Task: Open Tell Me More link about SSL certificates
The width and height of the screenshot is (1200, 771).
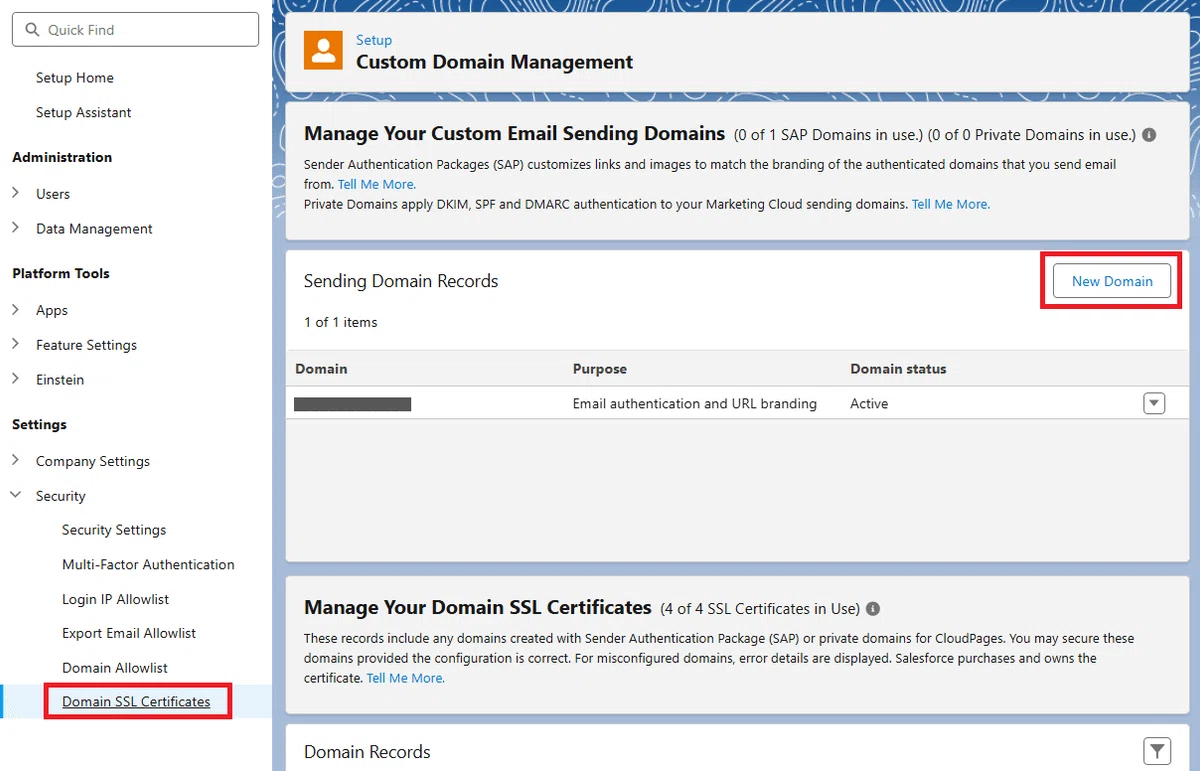Action: [406, 678]
